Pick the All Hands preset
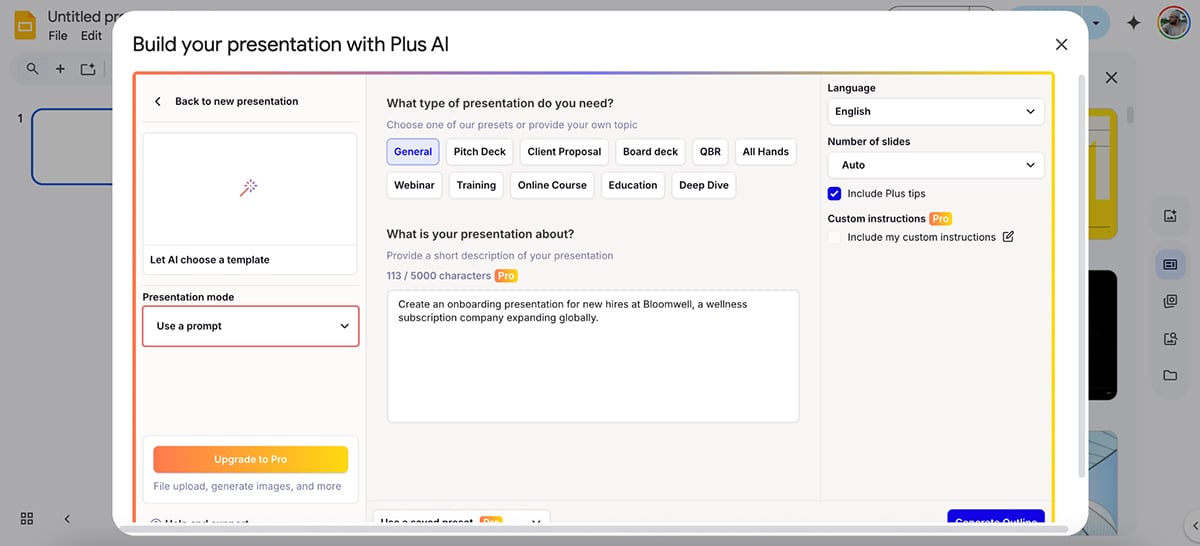 [x=766, y=152]
